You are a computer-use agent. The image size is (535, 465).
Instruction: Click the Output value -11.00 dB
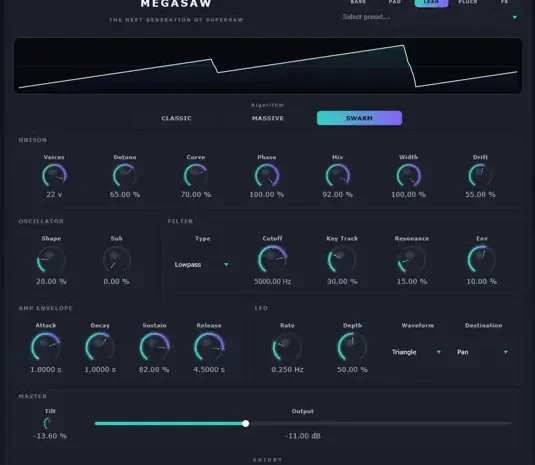click(x=303, y=436)
